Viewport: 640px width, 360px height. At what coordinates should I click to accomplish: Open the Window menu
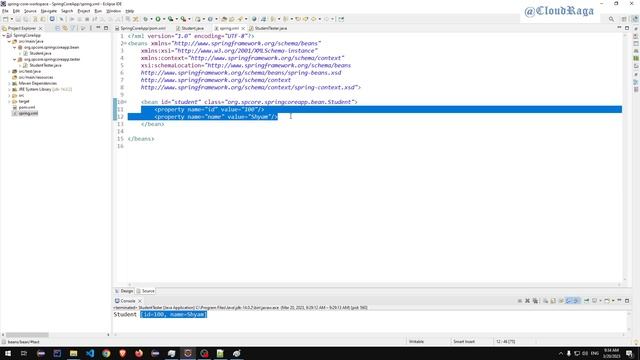point(113,11)
